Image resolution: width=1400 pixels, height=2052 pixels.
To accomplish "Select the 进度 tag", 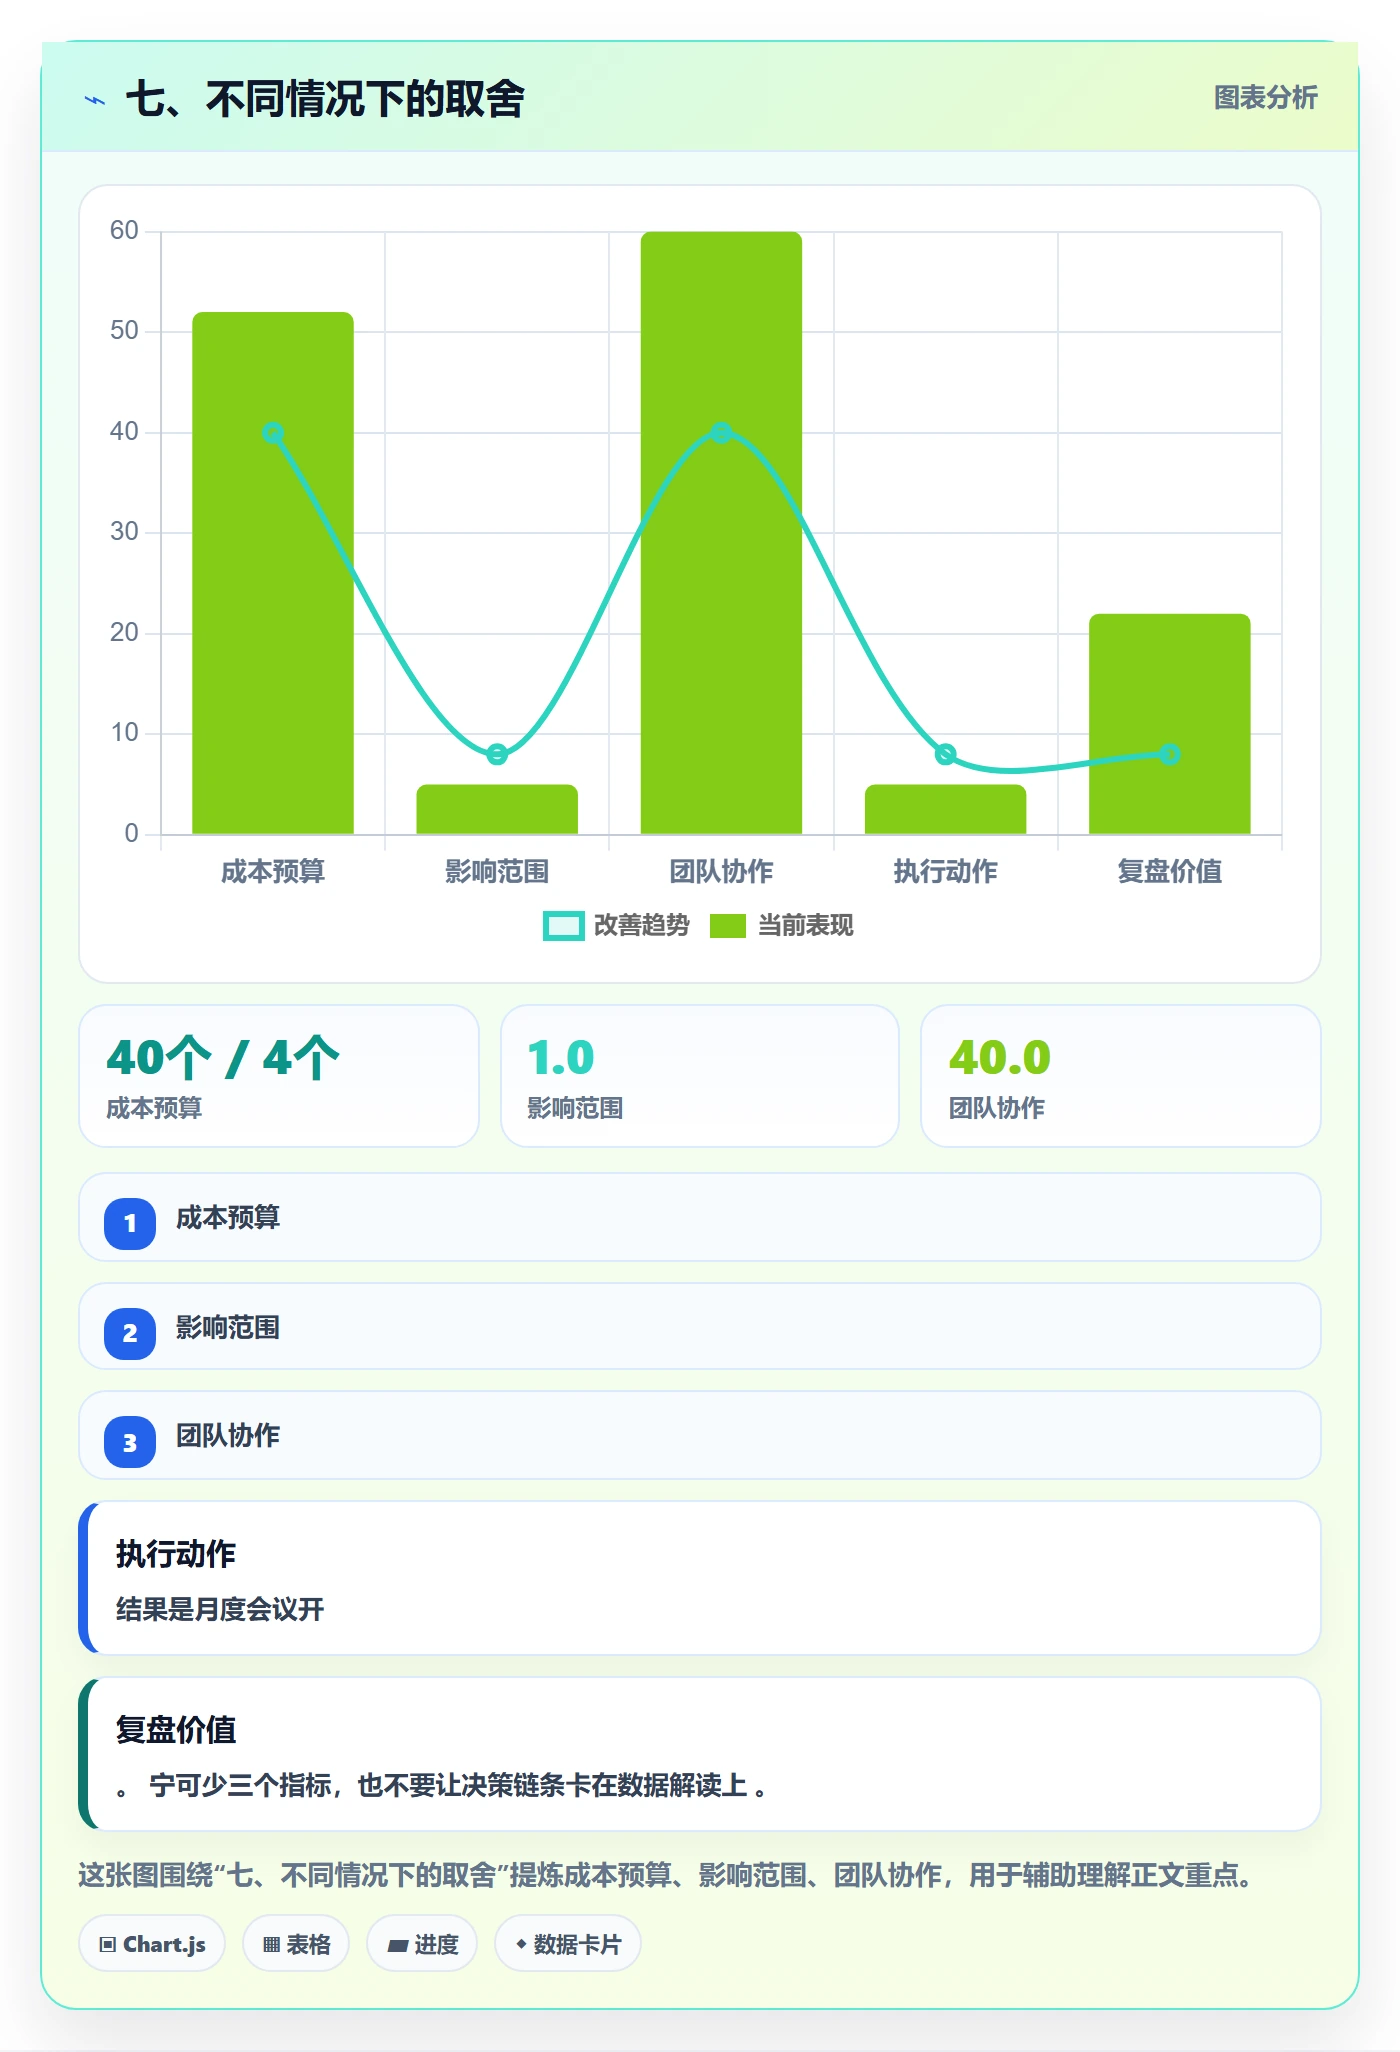I will [422, 1944].
